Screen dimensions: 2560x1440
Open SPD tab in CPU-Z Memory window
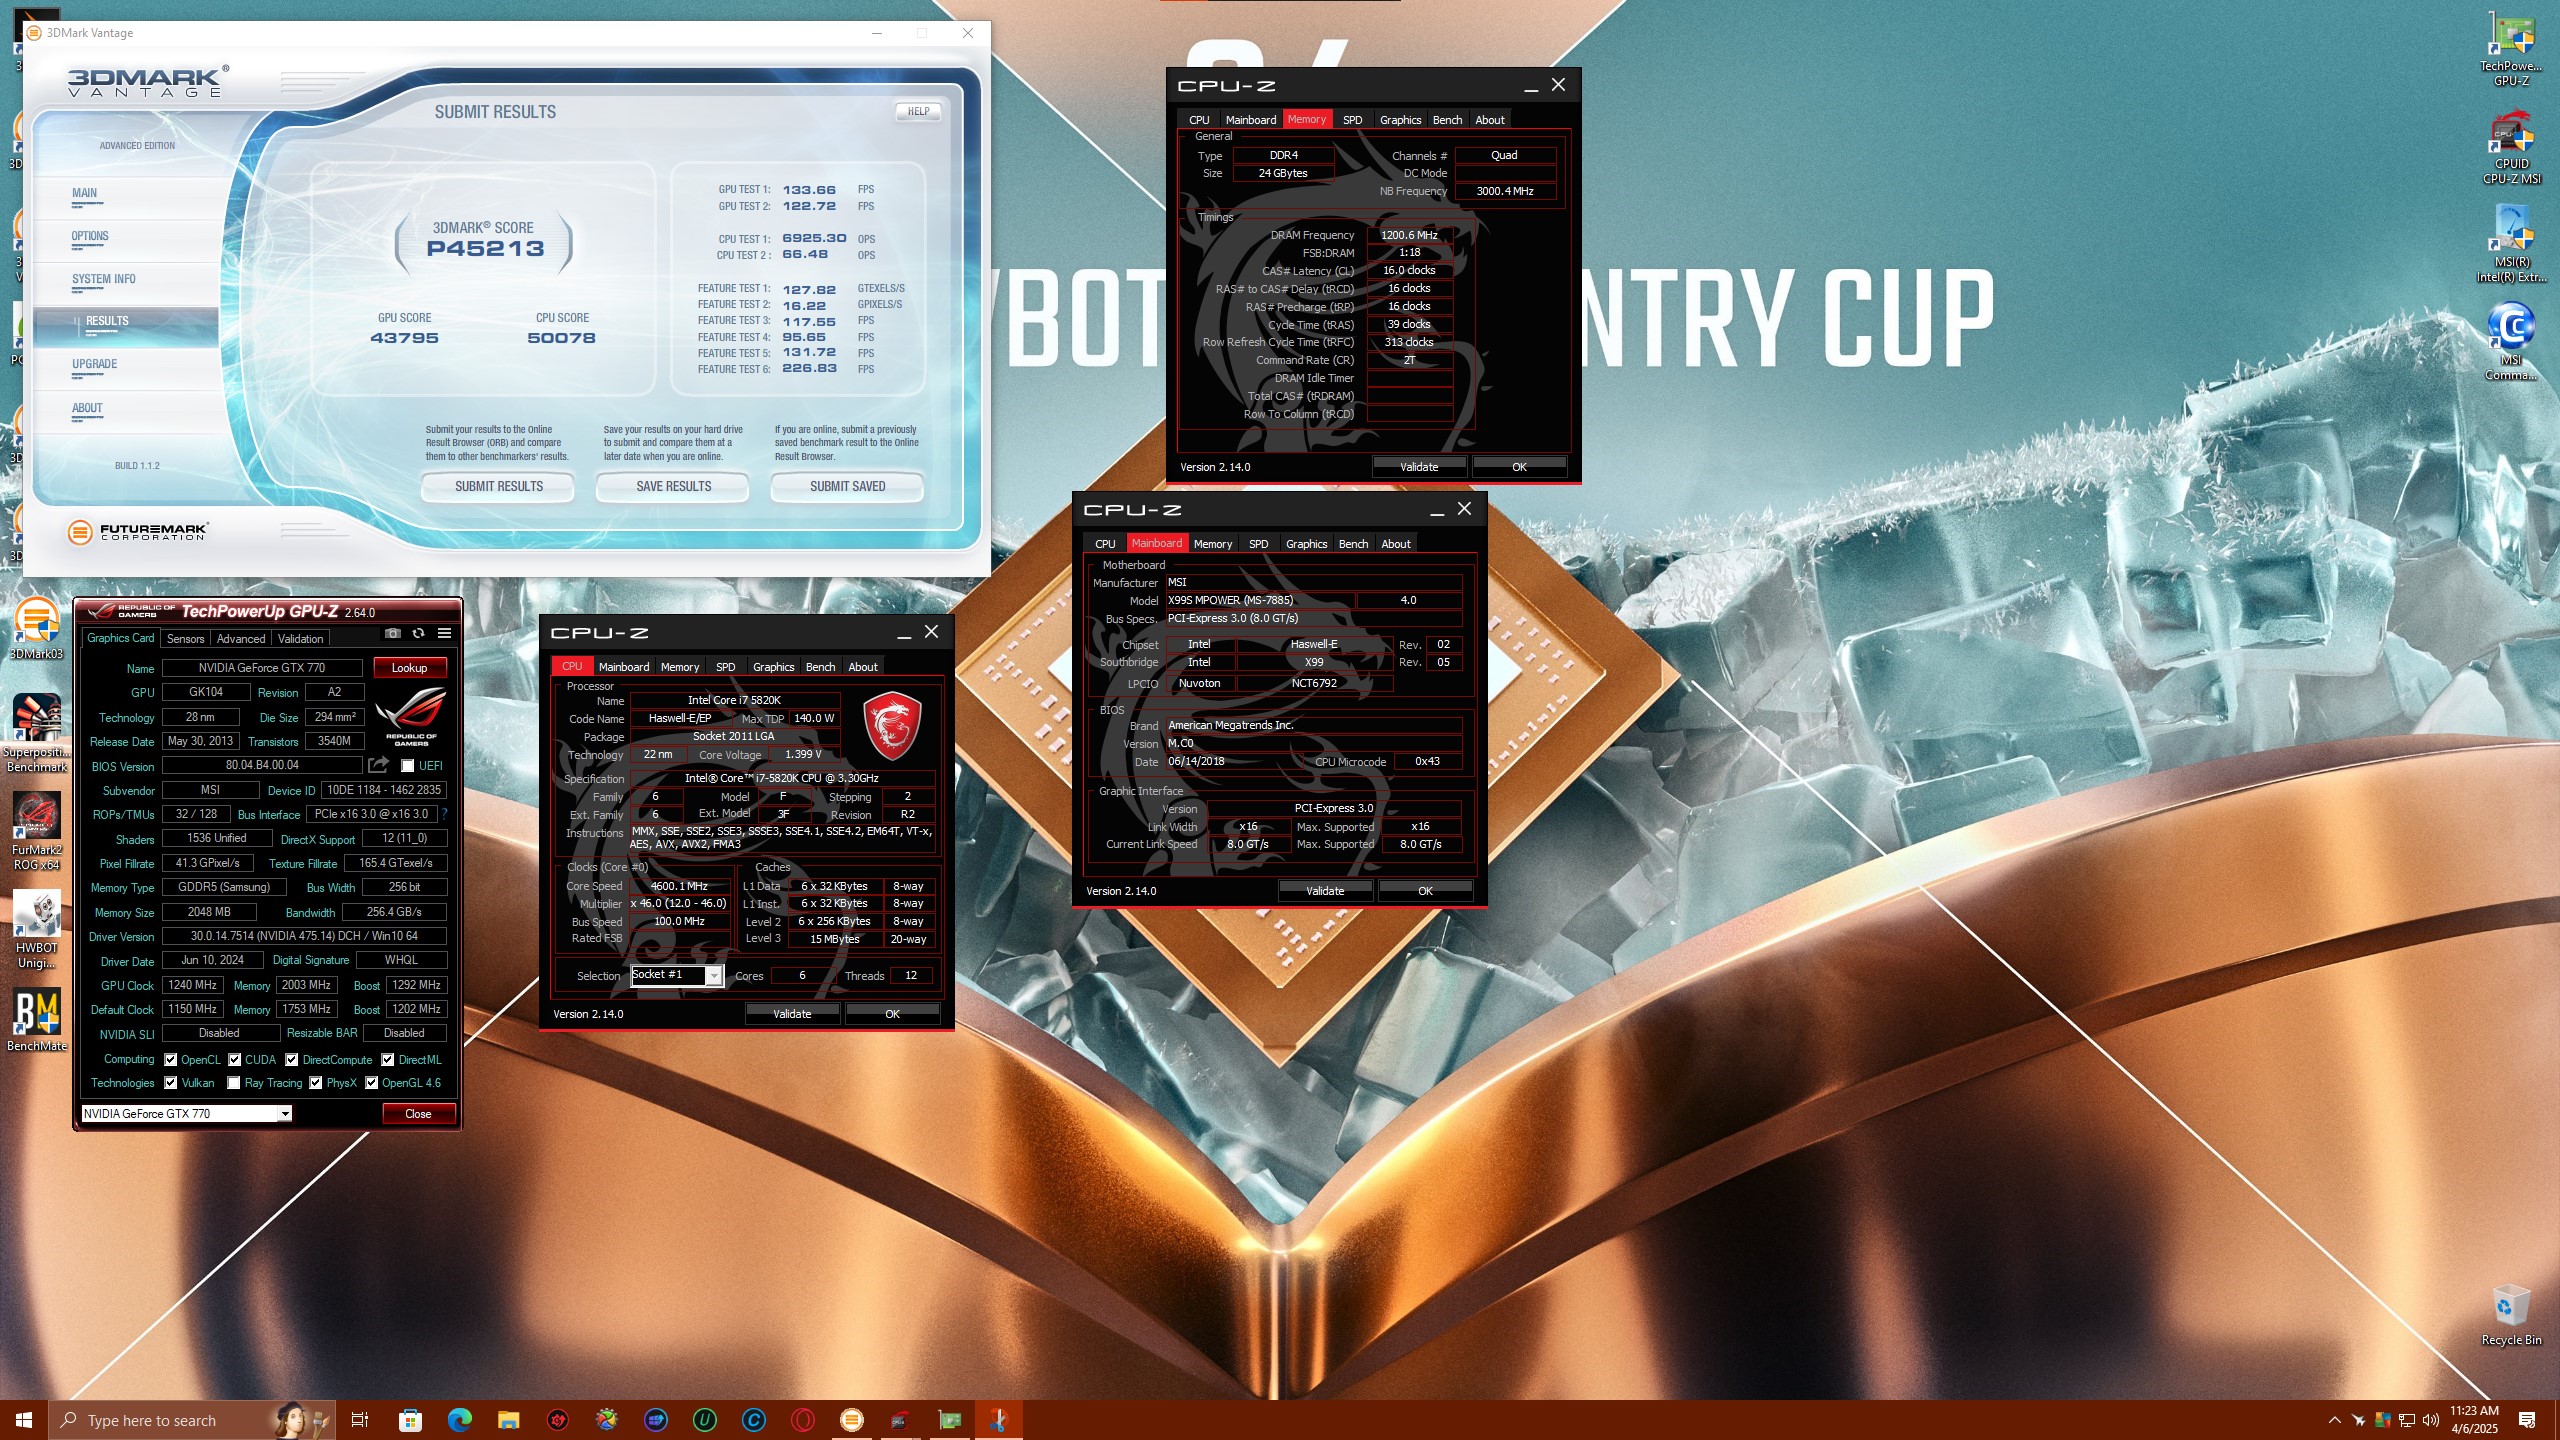click(1352, 120)
